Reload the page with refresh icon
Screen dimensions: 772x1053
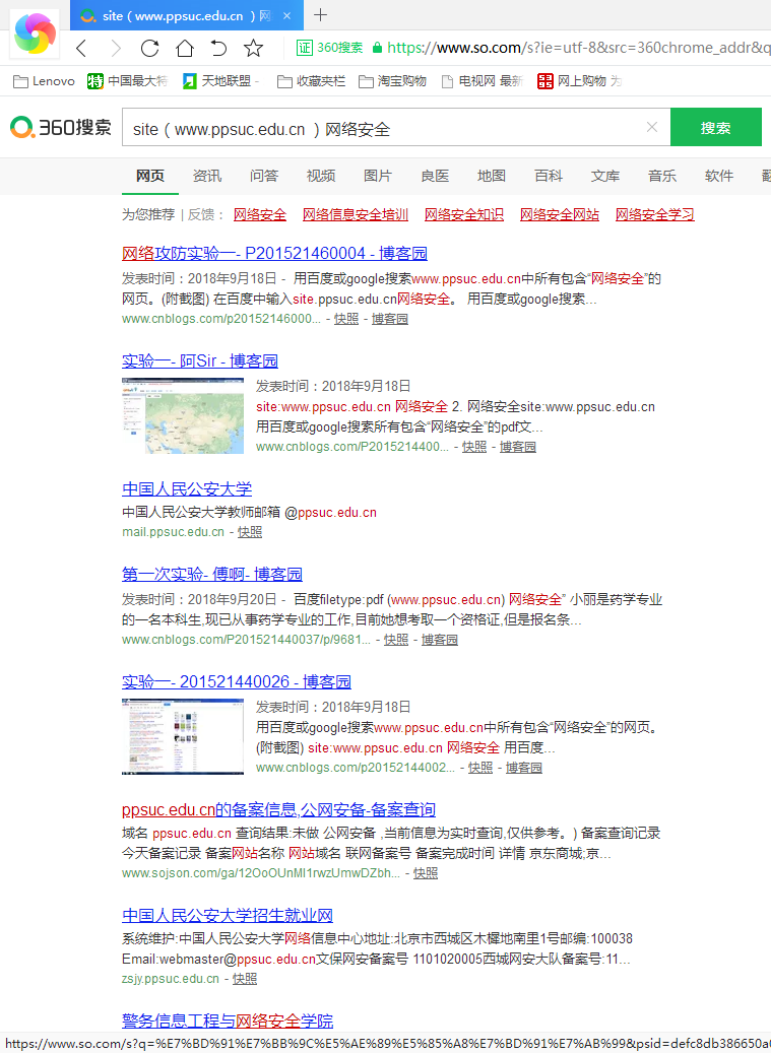click(x=150, y=48)
